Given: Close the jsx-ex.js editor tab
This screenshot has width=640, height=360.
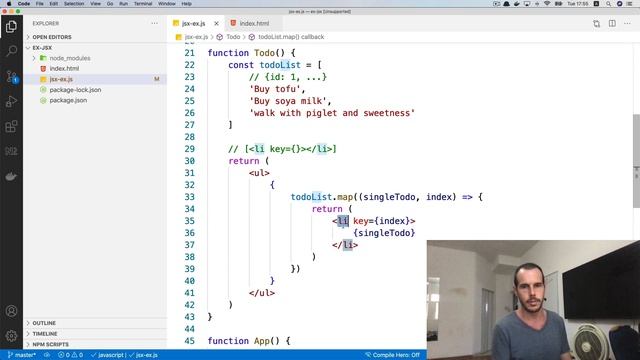Looking at the screenshot, I should 216,23.
